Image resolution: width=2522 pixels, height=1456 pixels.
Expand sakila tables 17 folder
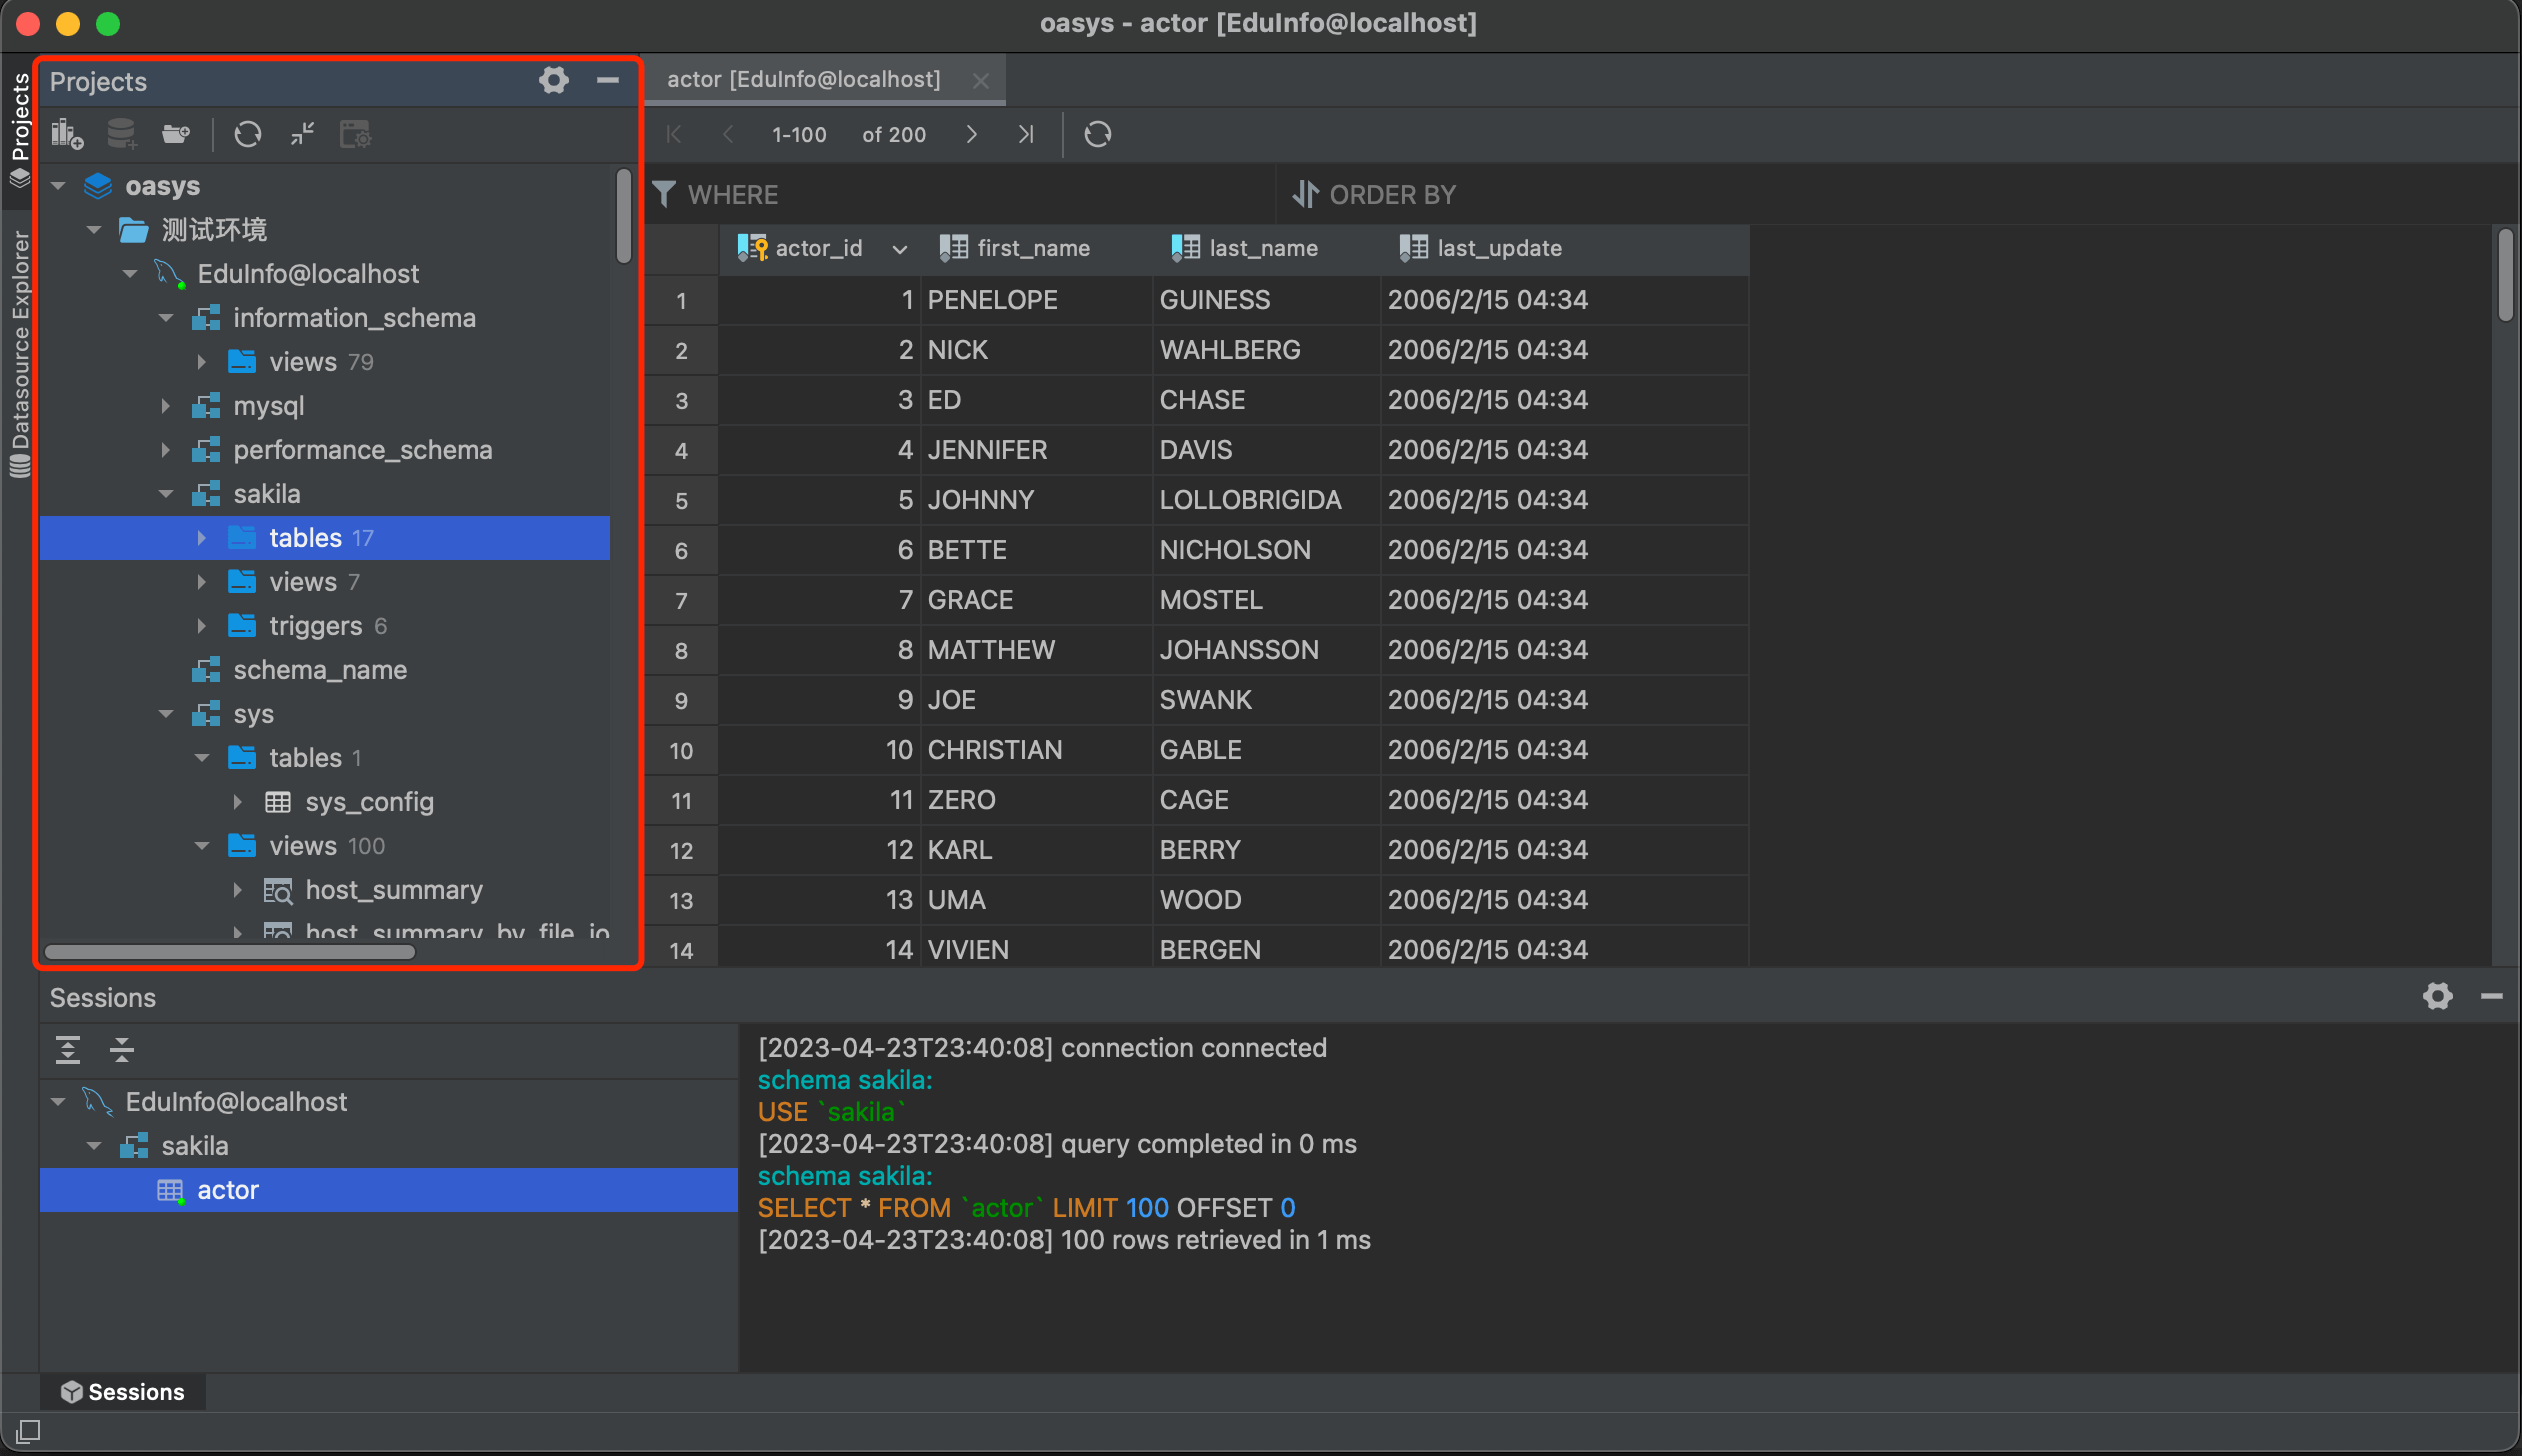[202, 538]
